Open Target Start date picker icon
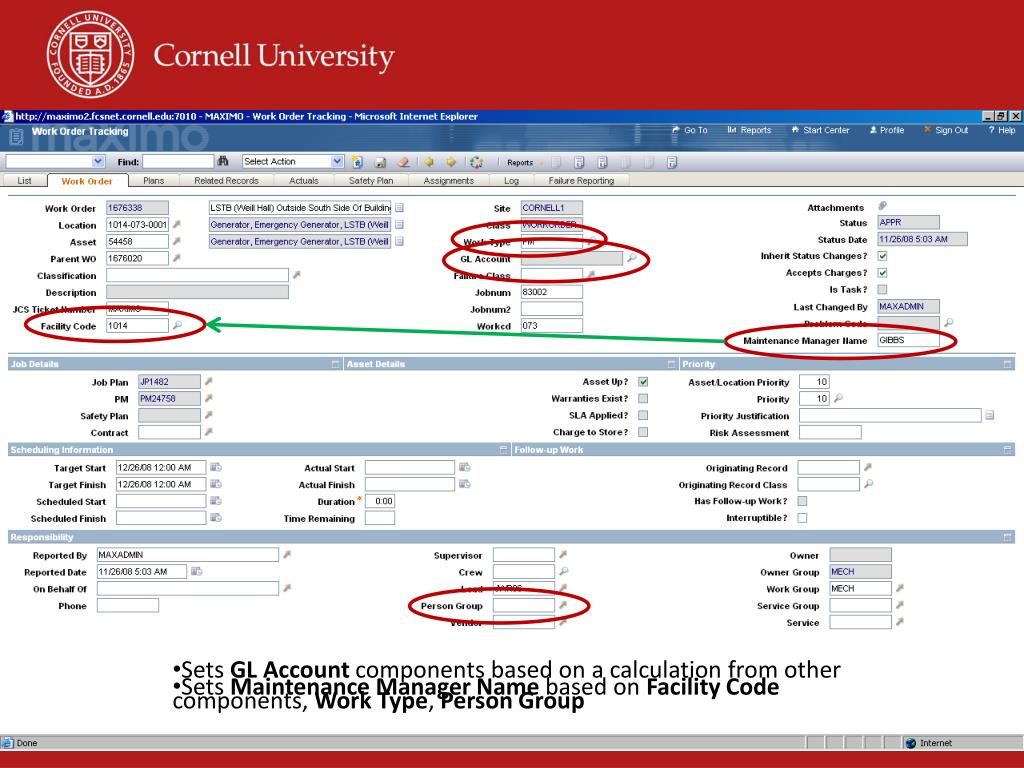Image resolution: width=1024 pixels, height=768 pixels. click(x=216, y=467)
